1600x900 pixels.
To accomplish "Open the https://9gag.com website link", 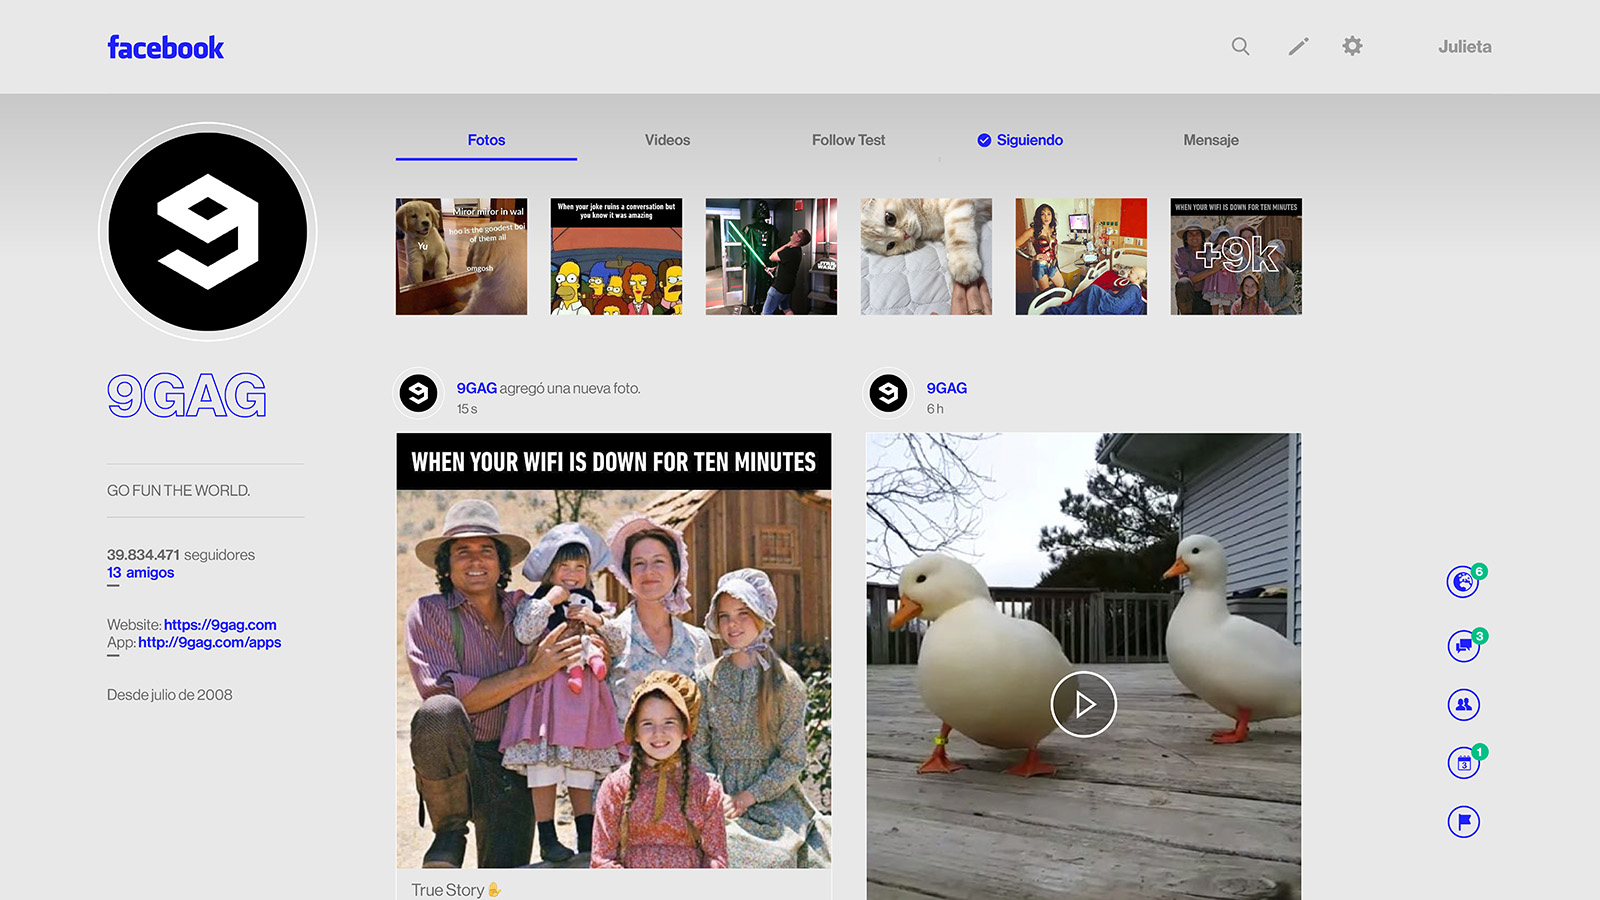I will [220, 625].
